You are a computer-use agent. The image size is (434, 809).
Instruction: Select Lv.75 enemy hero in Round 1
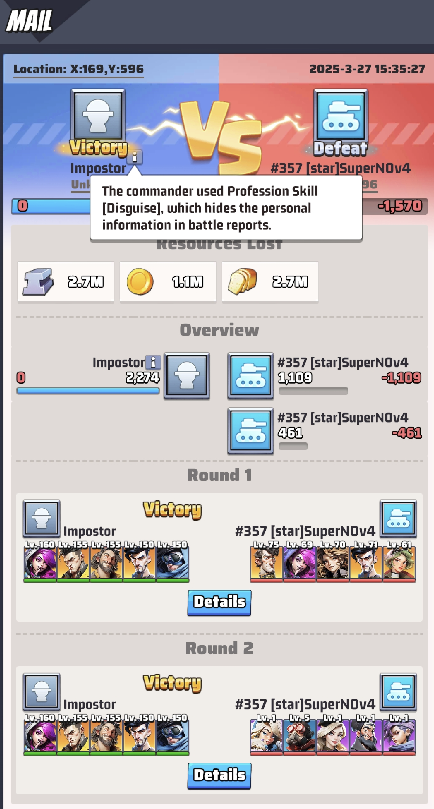pyautogui.click(x=267, y=561)
